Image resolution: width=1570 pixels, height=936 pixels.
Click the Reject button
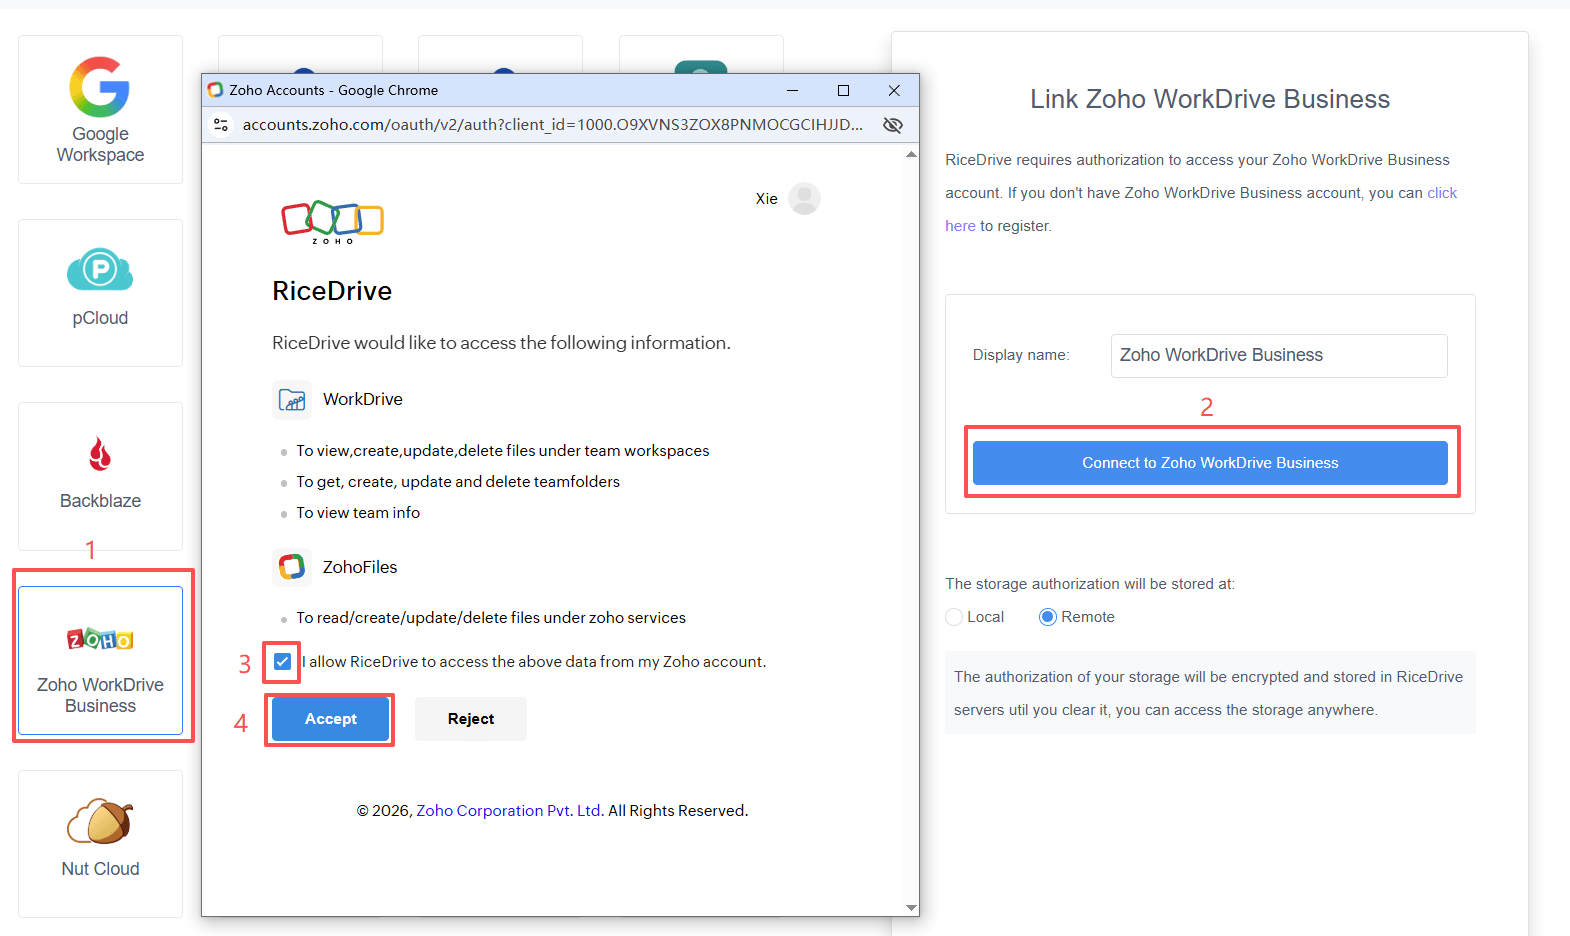471,719
